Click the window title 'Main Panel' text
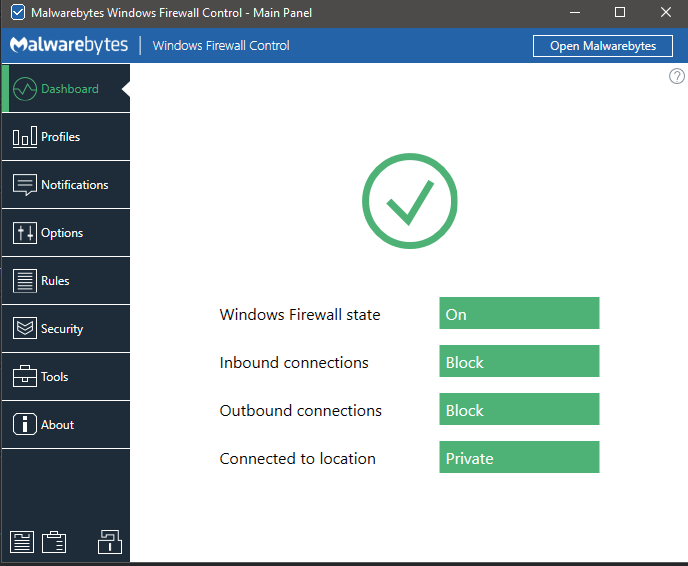Screen dimensions: 688x566 pos(282,13)
